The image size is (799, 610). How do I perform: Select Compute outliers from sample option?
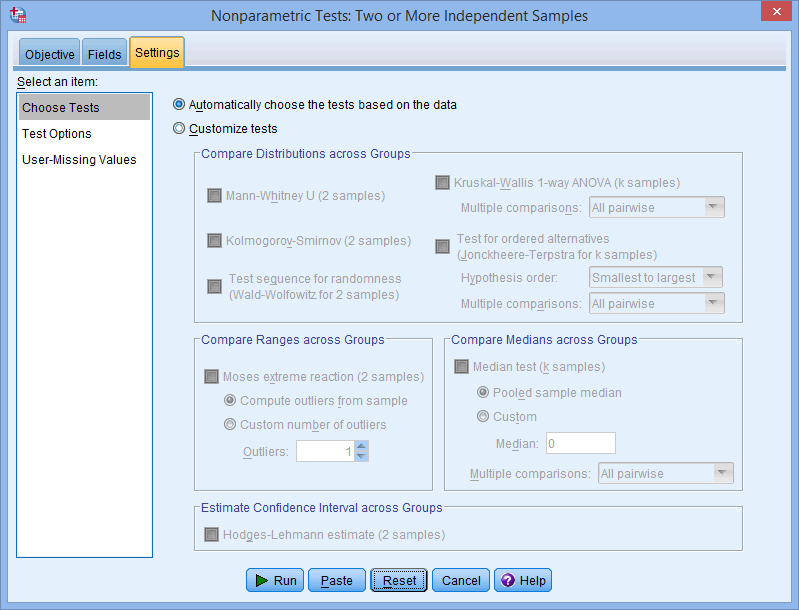tap(230, 401)
